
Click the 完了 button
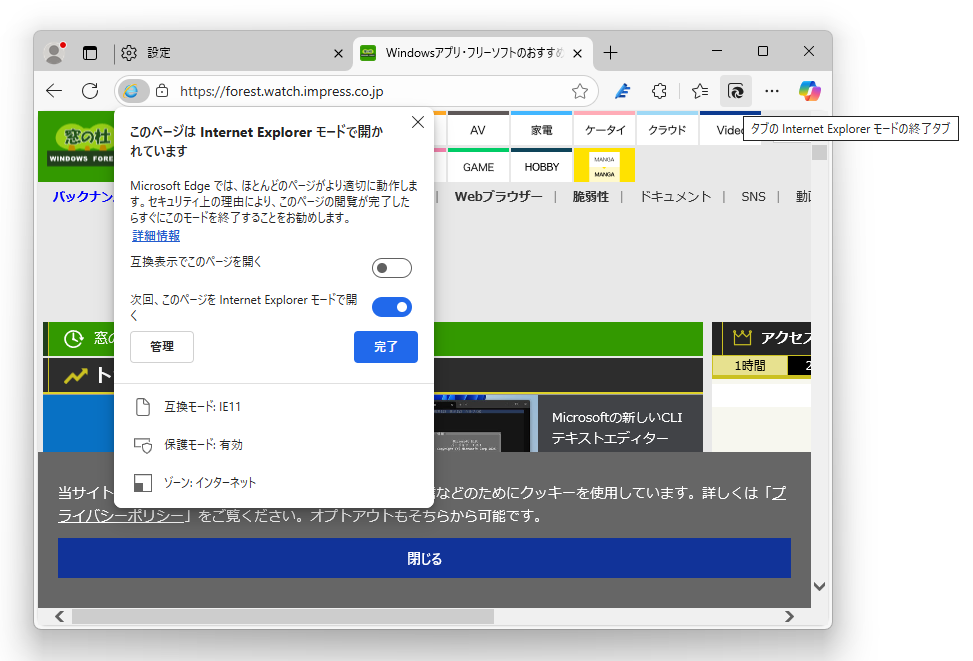pos(386,347)
